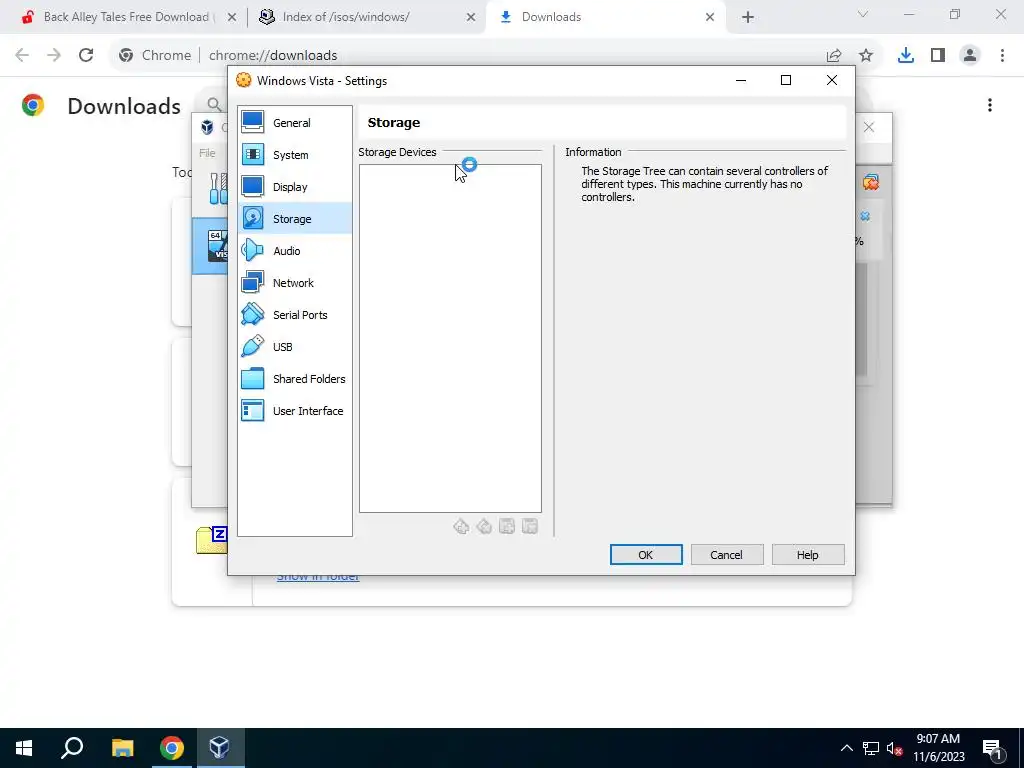Bookmark this page with the star icon
Screen dimensions: 1024x768
(x=866, y=55)
